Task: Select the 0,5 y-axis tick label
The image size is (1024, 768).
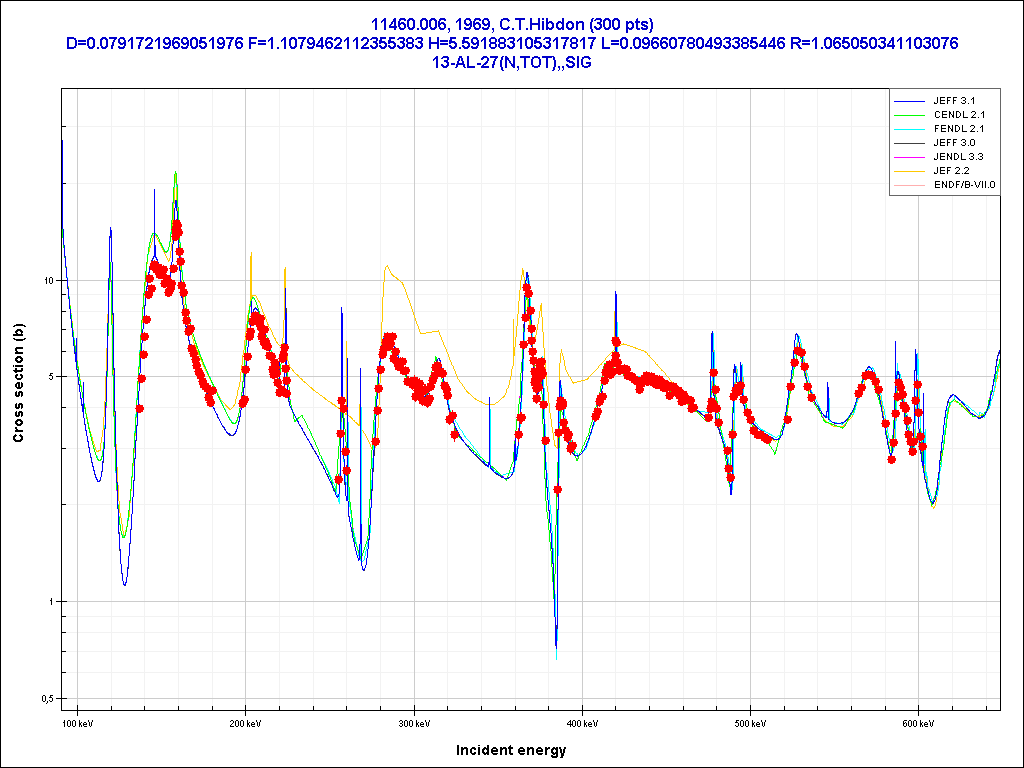Action: (45, 698)
